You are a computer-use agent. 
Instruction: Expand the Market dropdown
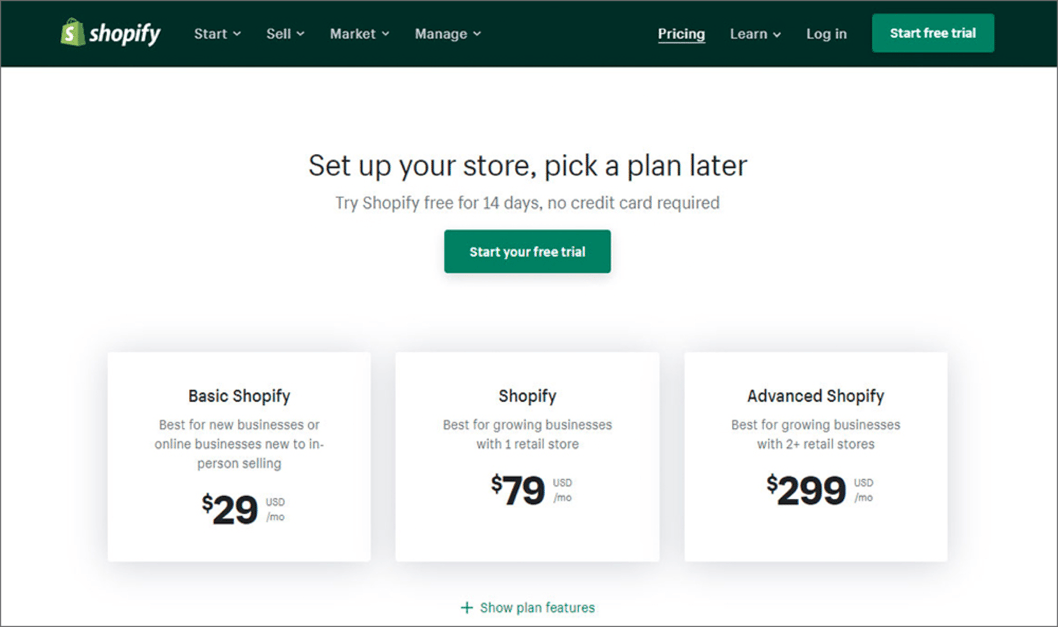(x=358, y=33)
